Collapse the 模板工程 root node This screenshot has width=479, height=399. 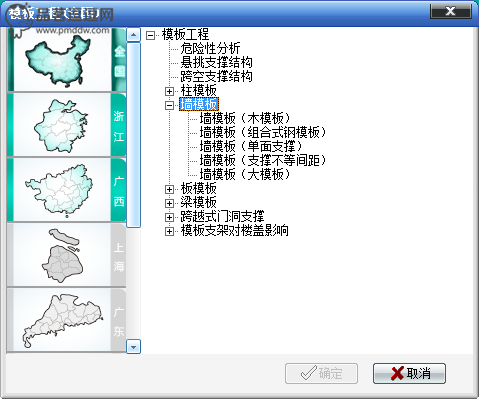(151, 35)
